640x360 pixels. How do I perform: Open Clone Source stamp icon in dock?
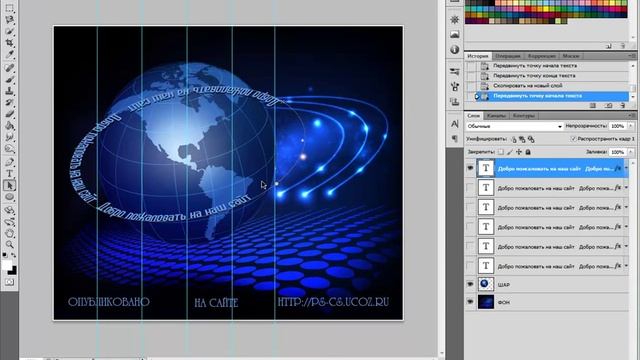tap(455, 101)
